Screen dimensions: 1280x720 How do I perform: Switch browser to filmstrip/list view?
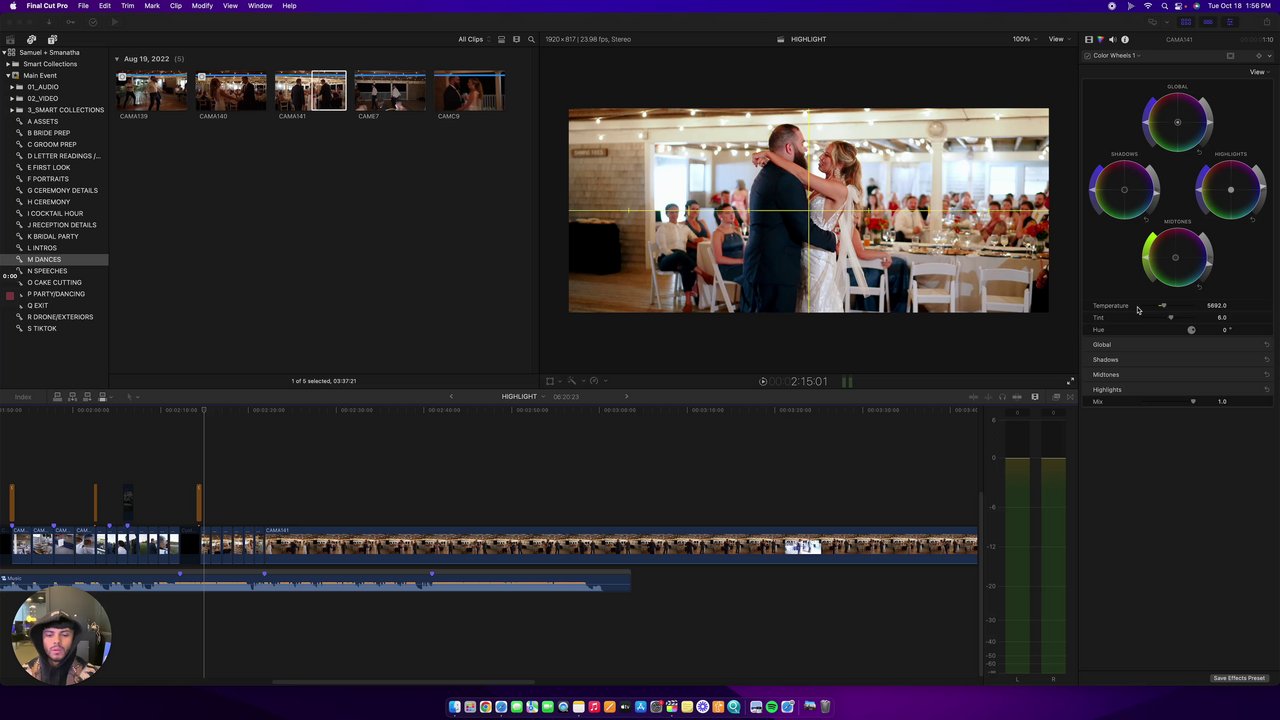[502, 39]
